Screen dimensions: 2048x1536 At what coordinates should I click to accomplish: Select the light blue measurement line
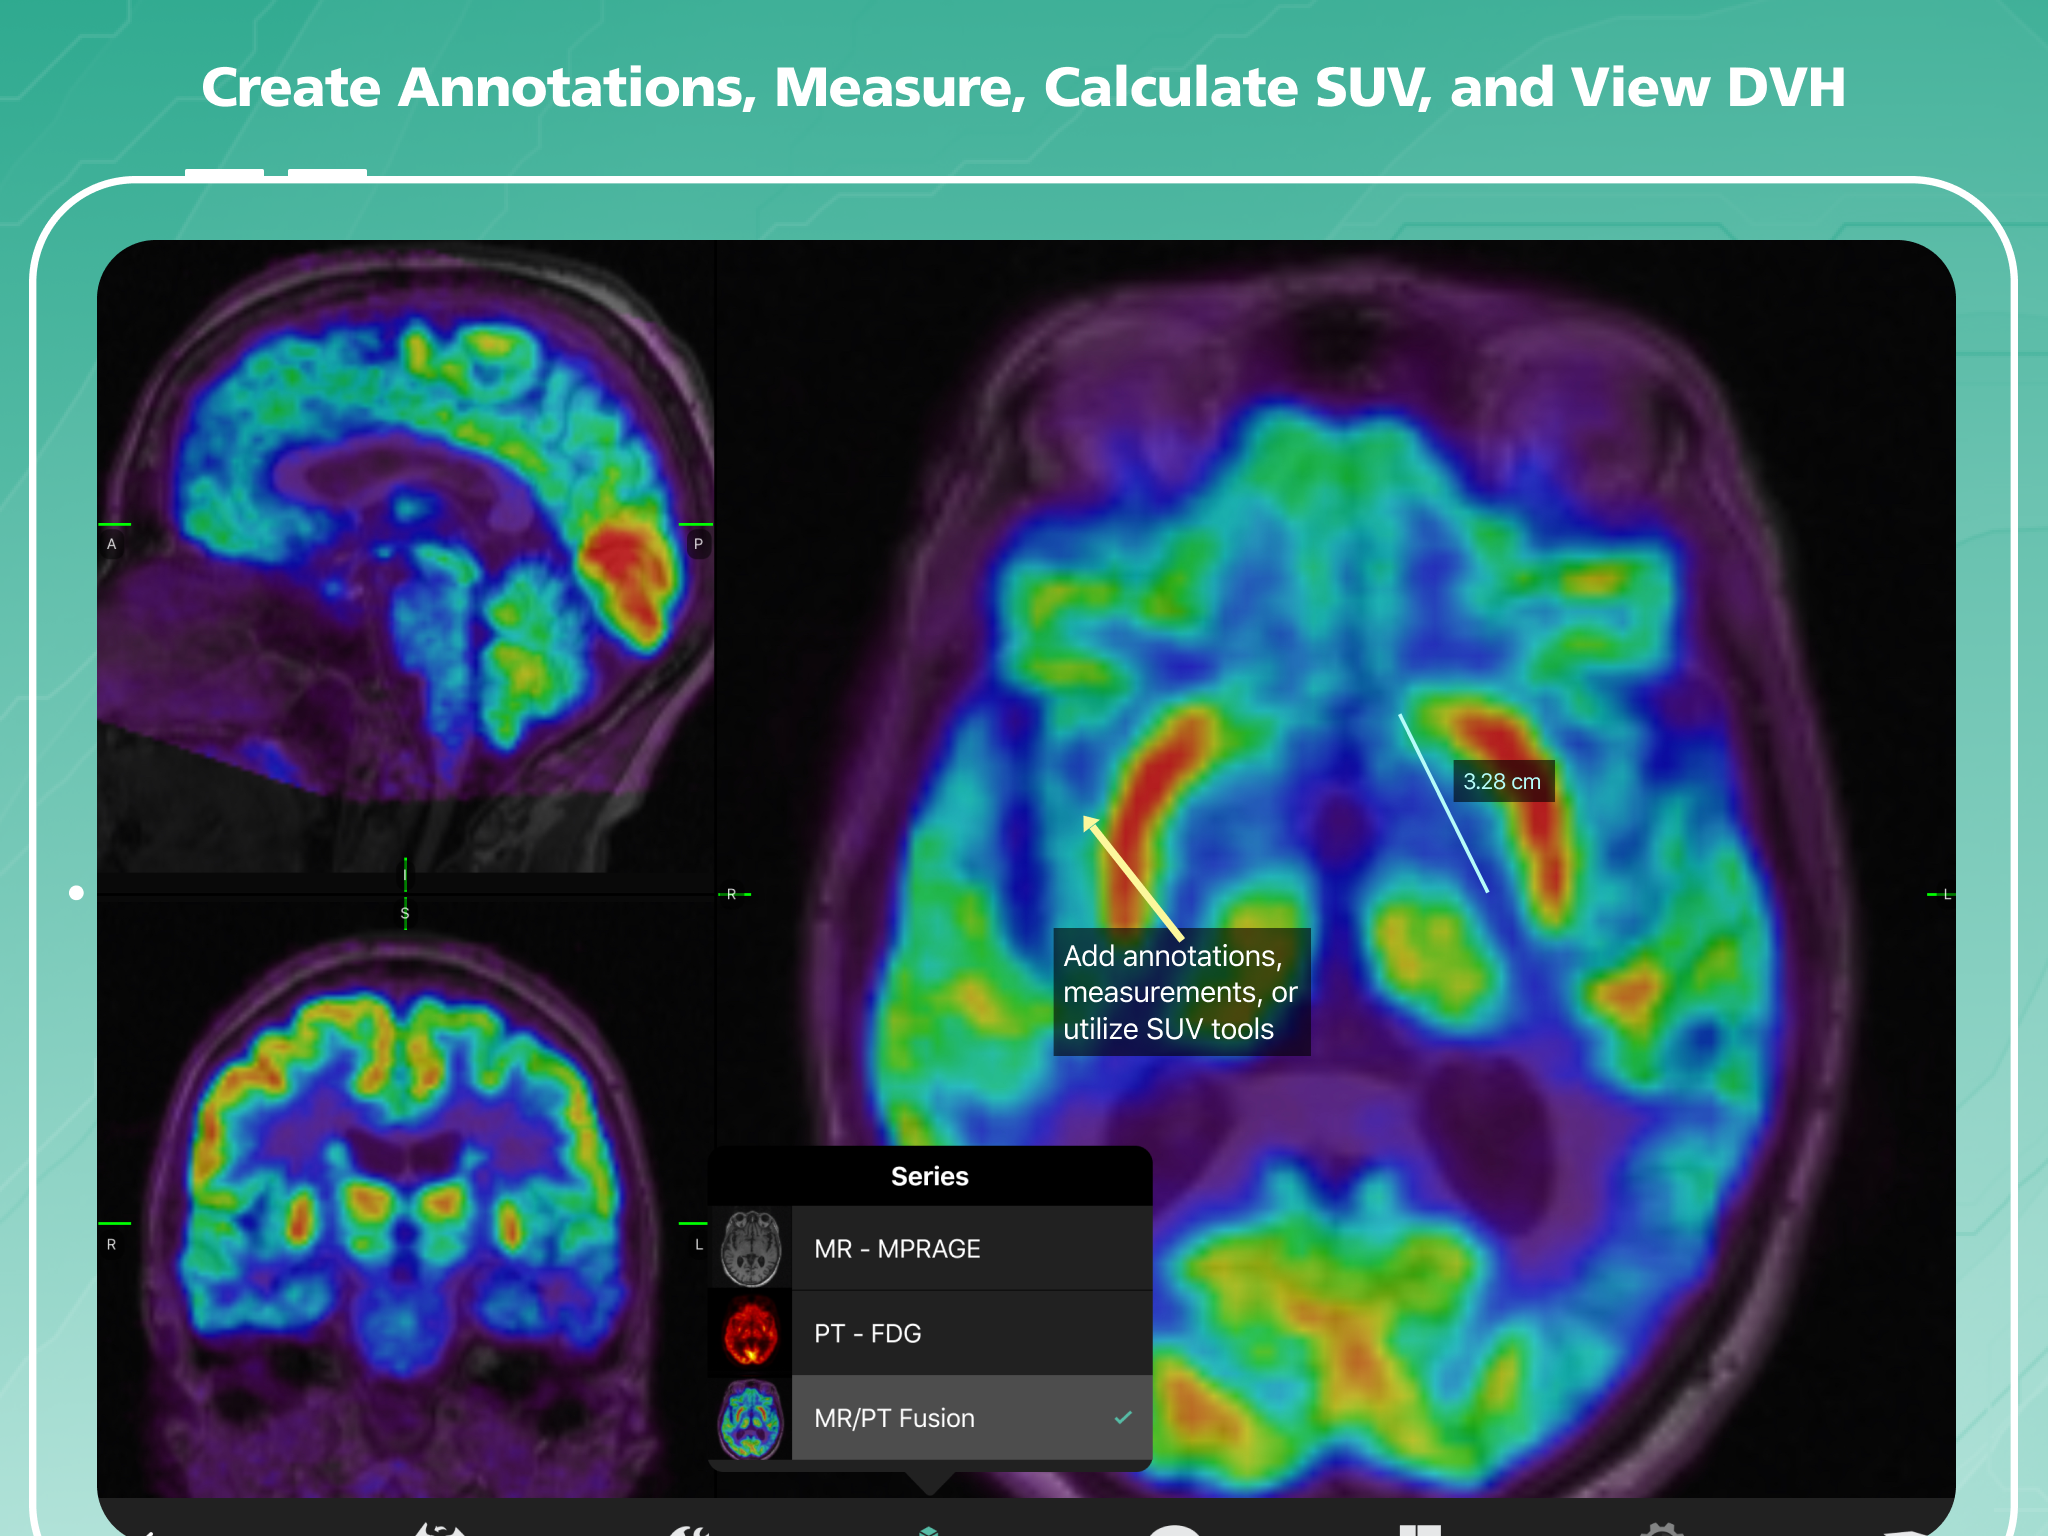pyautogui.click(x=1443, y=802)
